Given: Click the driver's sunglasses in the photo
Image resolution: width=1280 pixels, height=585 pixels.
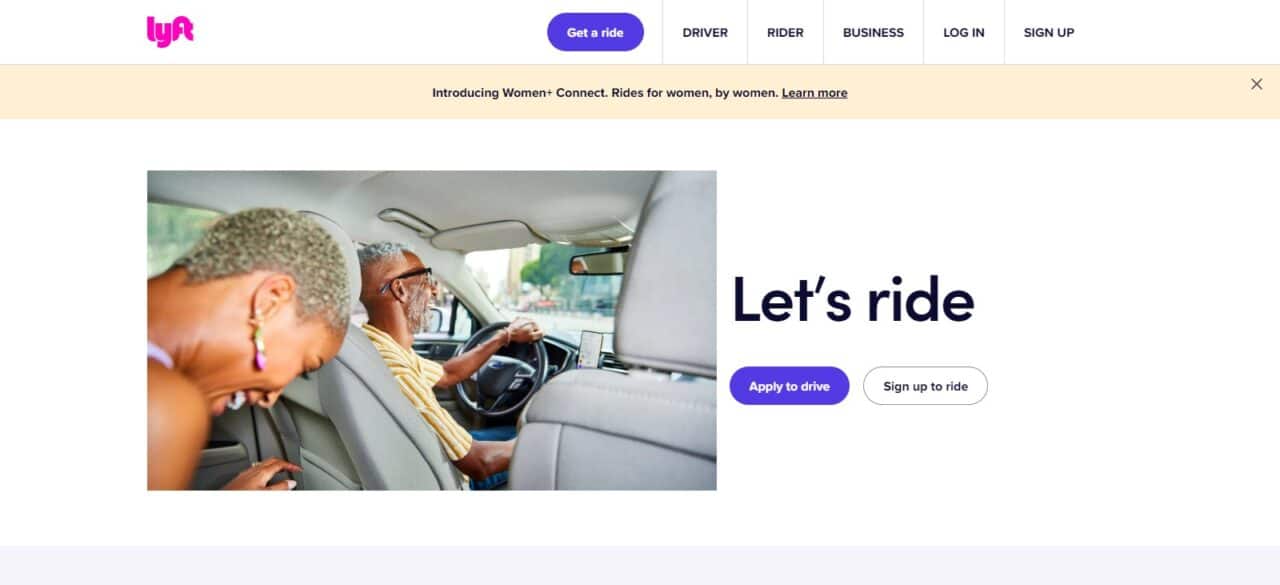Looking at the screenshot, I should pyautogui.click(x=405, y=279).
